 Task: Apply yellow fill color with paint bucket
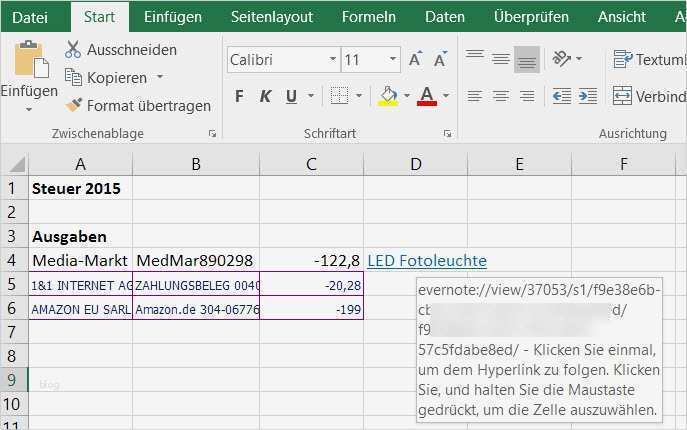point(388,96)
